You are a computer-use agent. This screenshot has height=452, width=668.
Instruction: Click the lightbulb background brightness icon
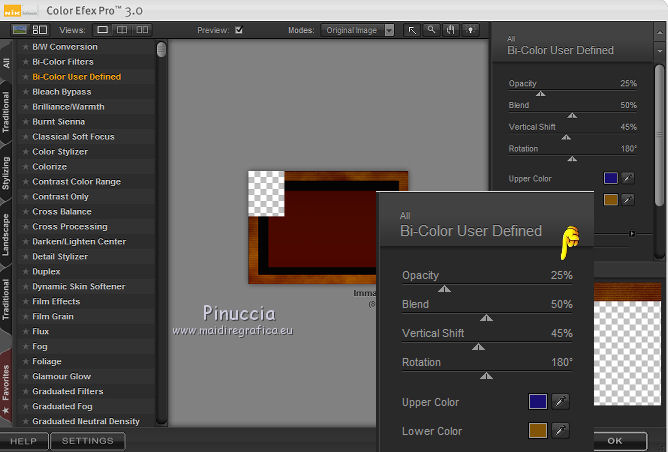coord(469,30)
